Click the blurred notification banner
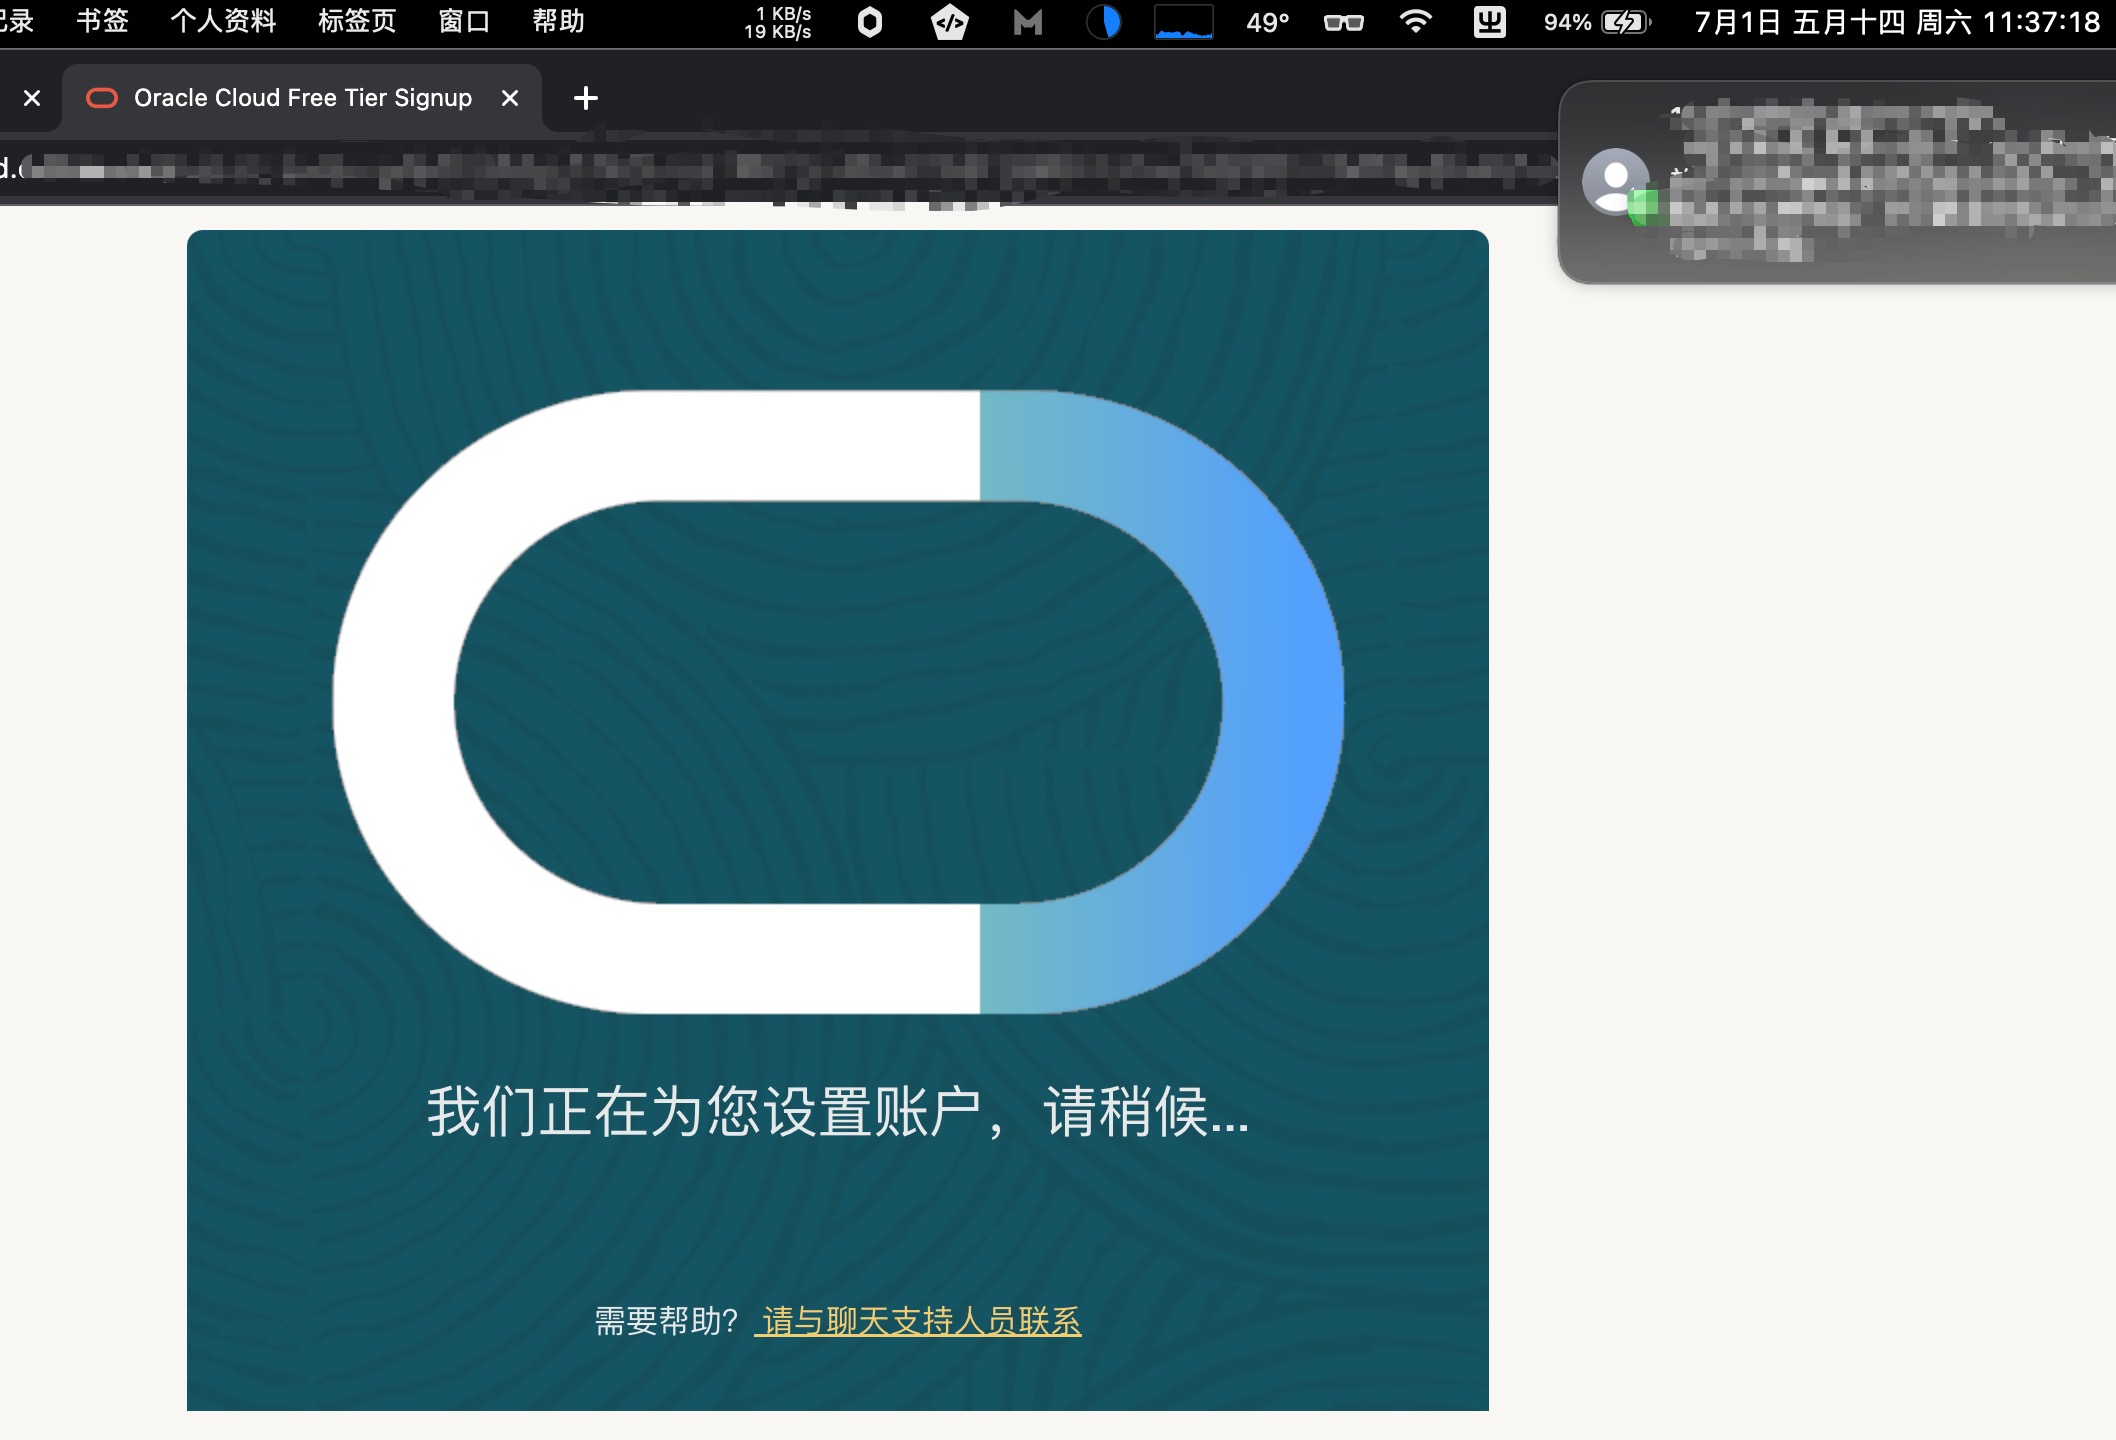Screen dimensions: 2116x1440 click(x=1838, y=182)
